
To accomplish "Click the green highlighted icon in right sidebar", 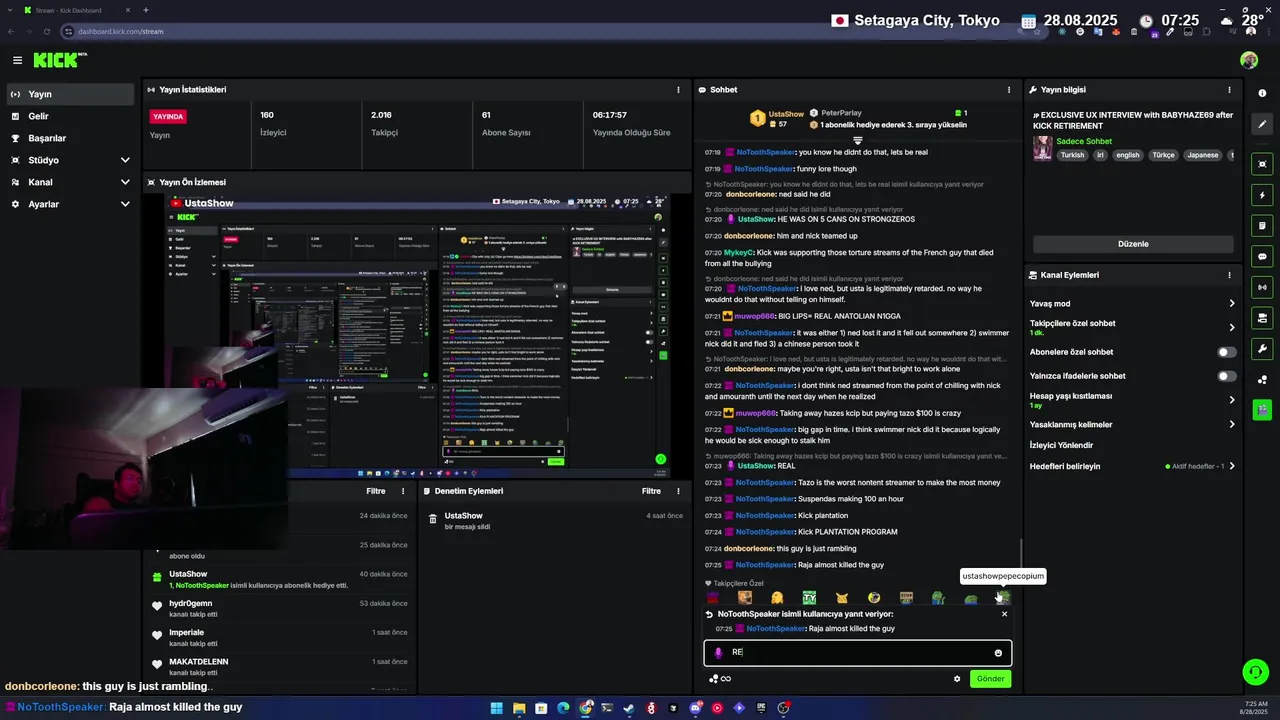I will tap(1262, 409).
